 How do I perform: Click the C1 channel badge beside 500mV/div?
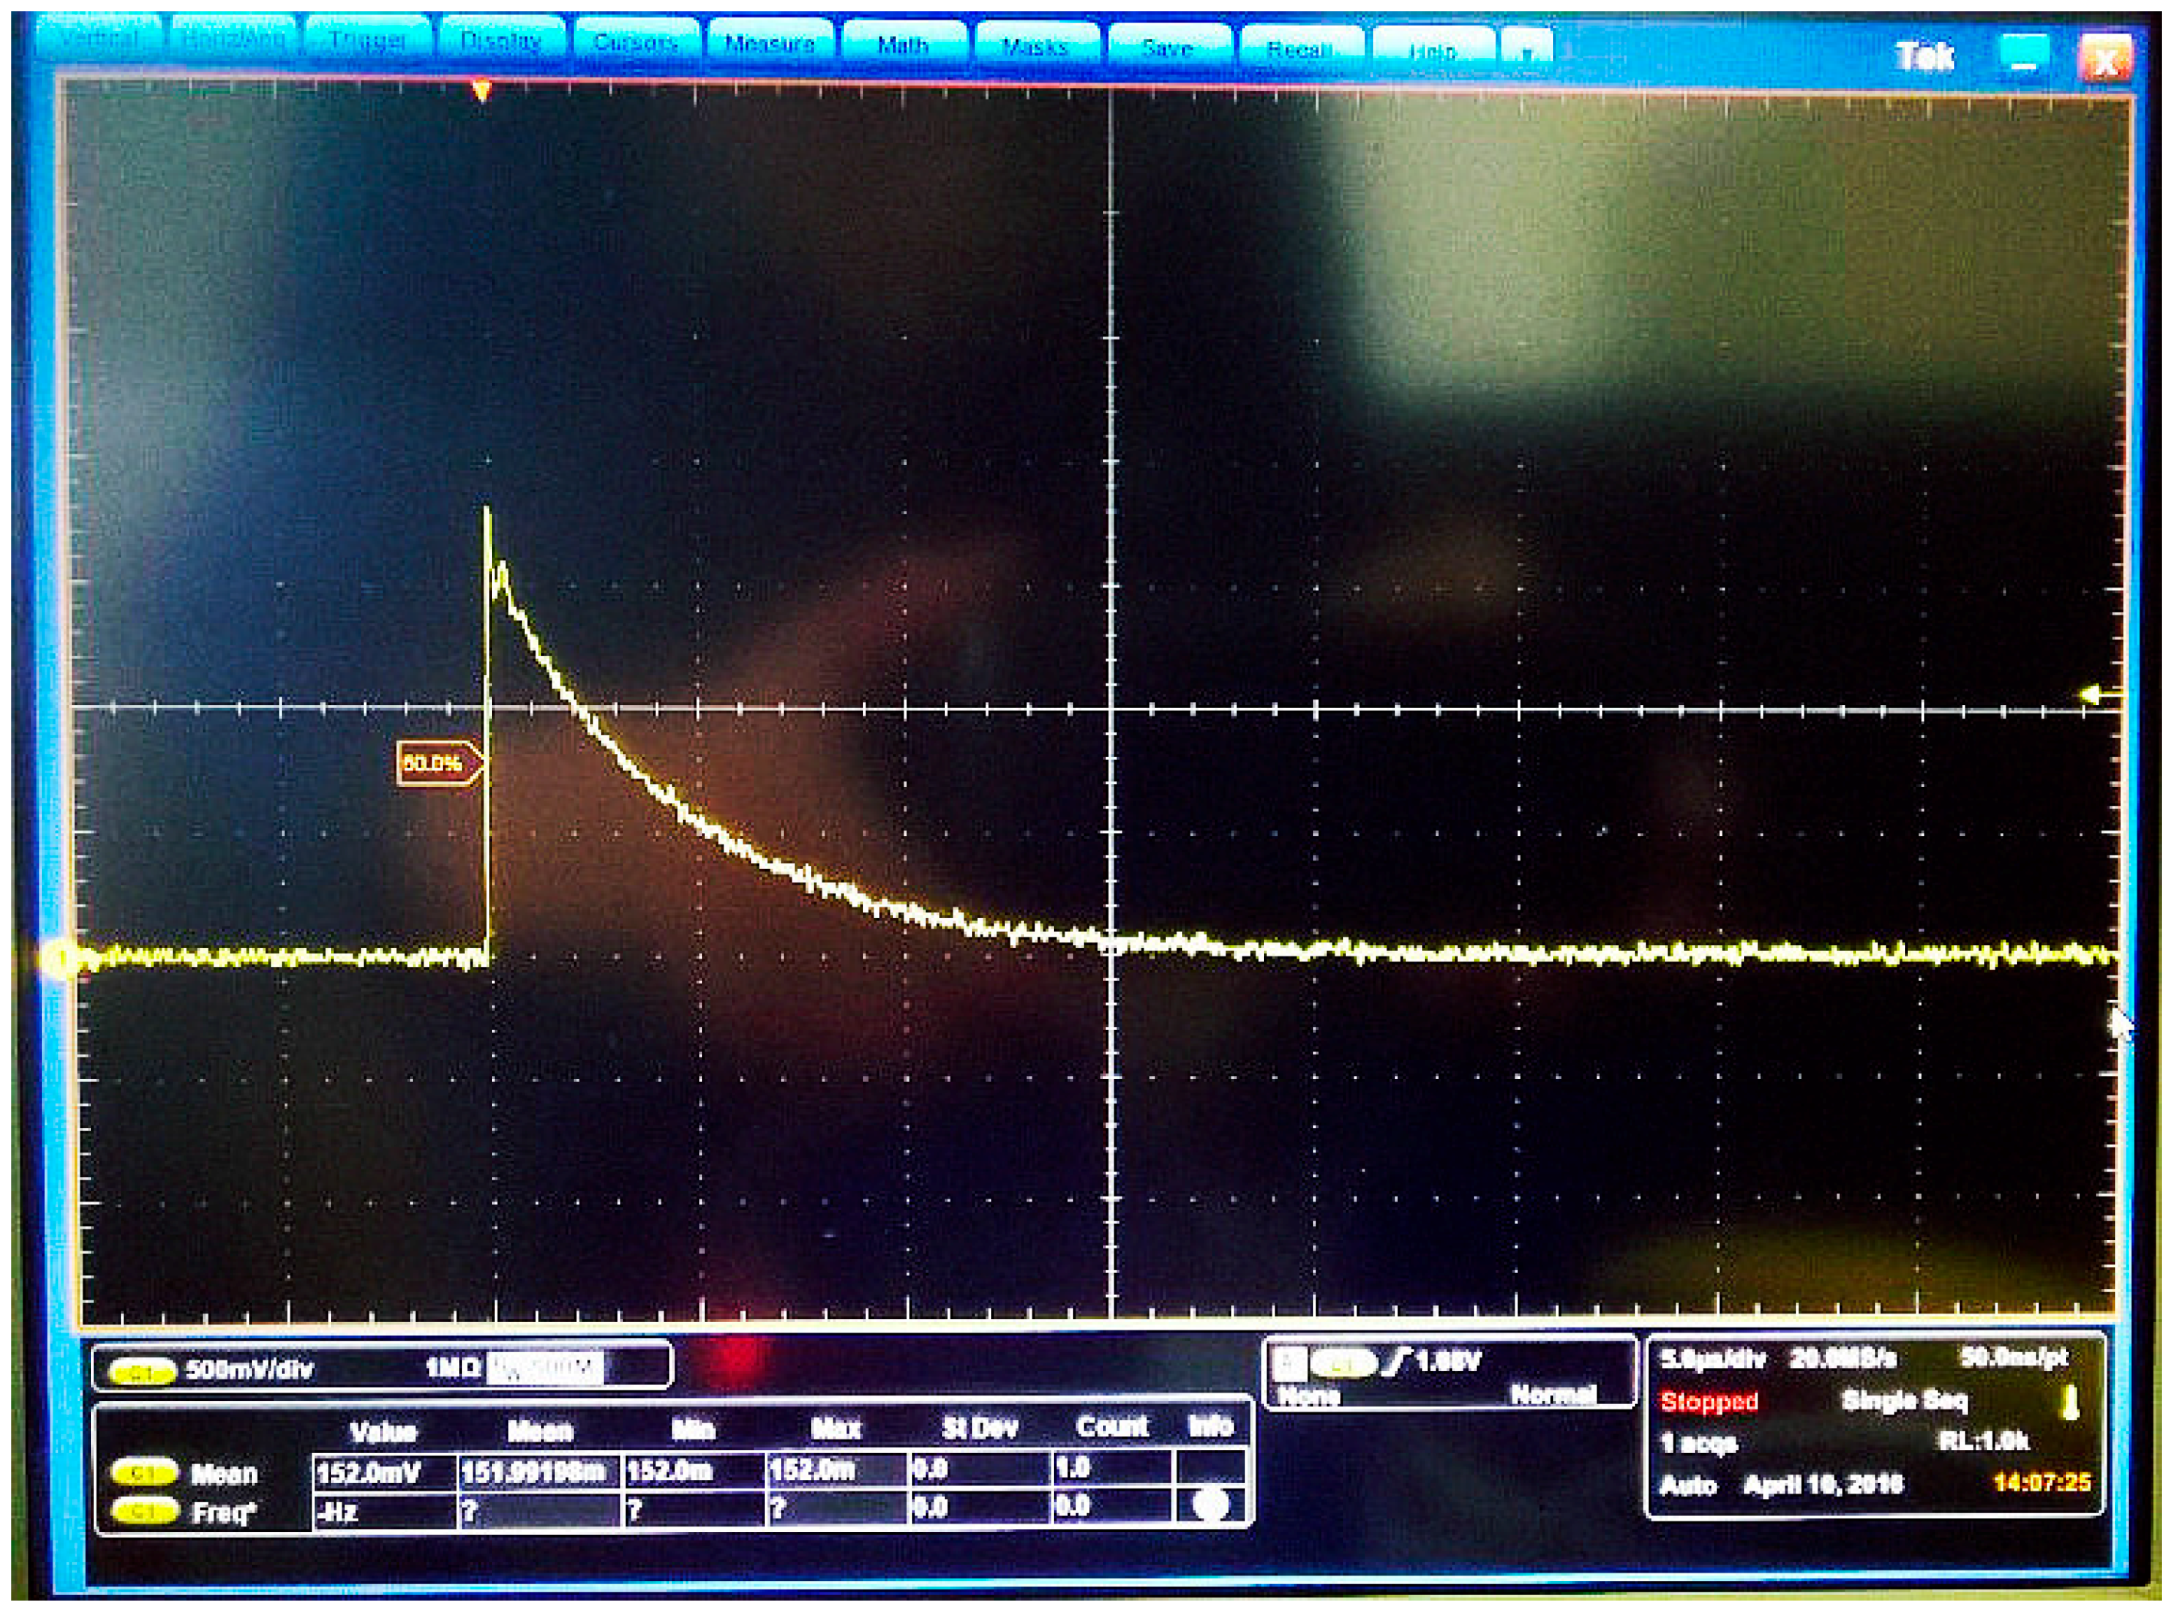[x=141, y=1372]
